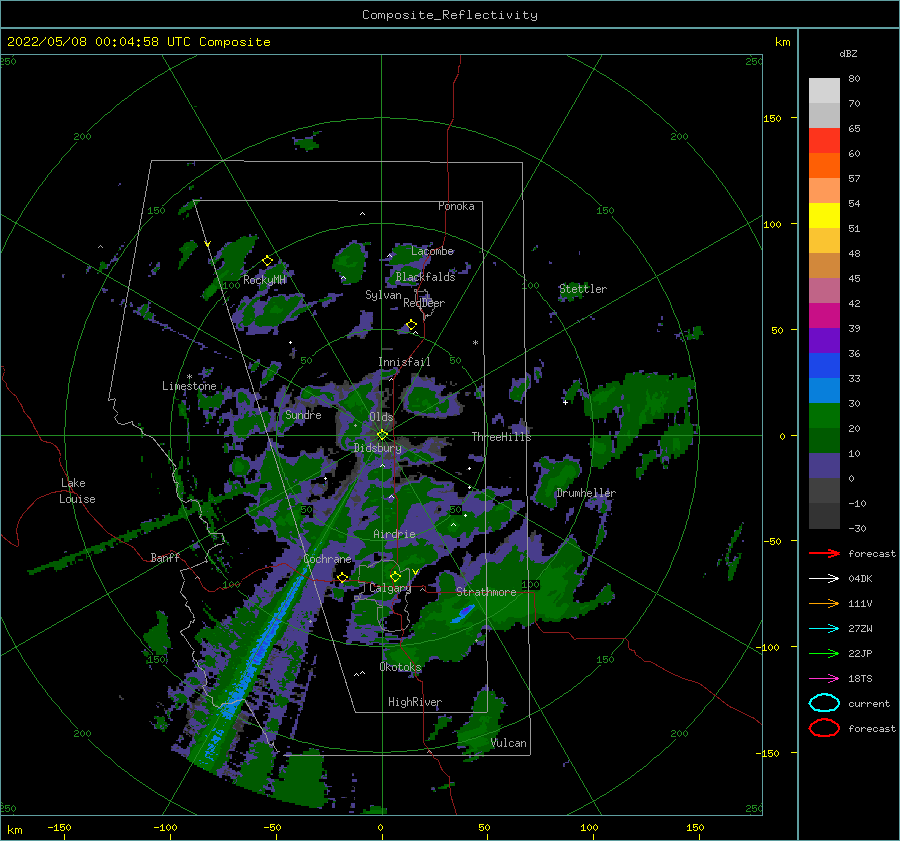
Task: Pick the green 22JP arrow legend icon
Action: click(x=824, y=653)
